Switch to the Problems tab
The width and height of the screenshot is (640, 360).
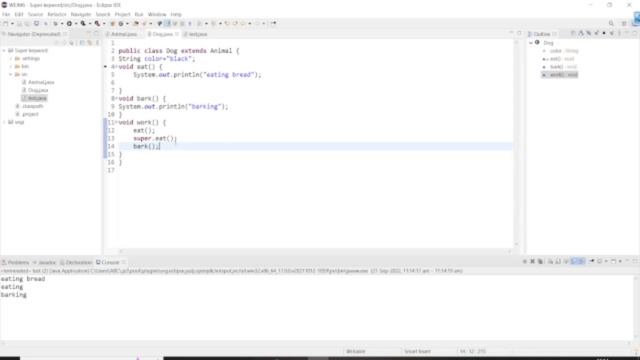point(16,262)
